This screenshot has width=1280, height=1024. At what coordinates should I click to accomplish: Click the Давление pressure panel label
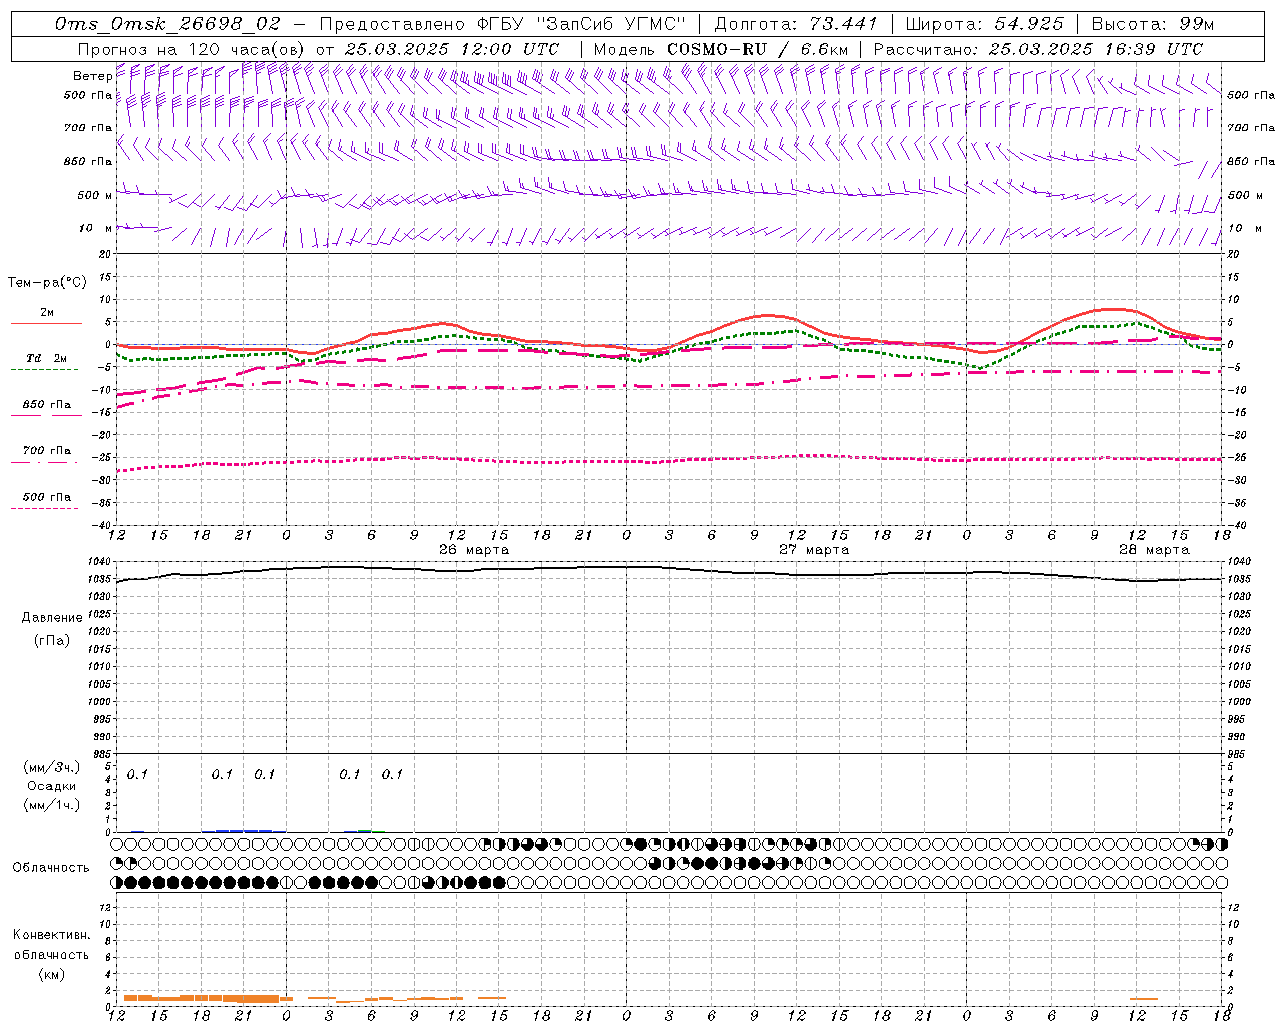(x=52, y=618)
